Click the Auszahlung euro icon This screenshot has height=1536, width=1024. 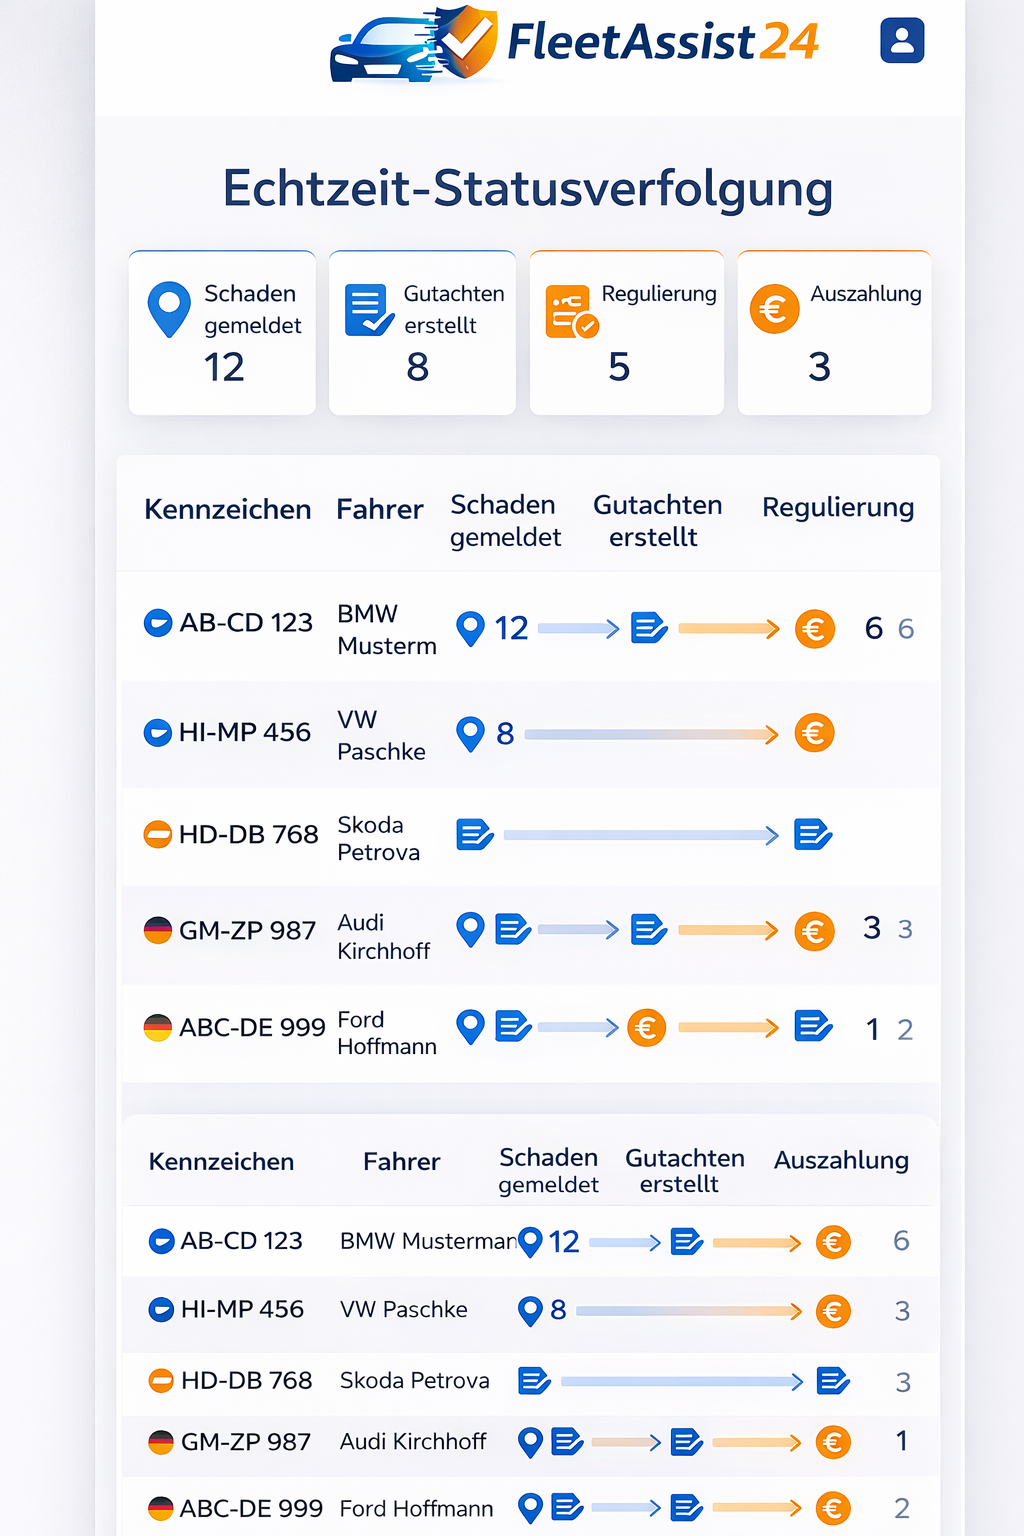coord(773,310)
